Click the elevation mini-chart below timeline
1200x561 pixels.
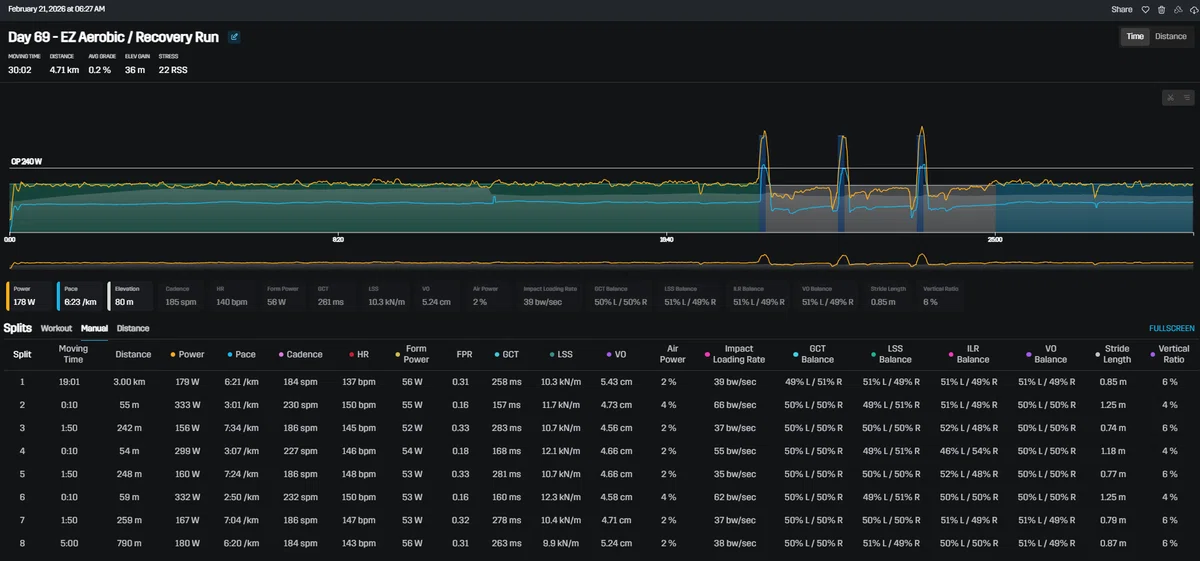point(600,262)
